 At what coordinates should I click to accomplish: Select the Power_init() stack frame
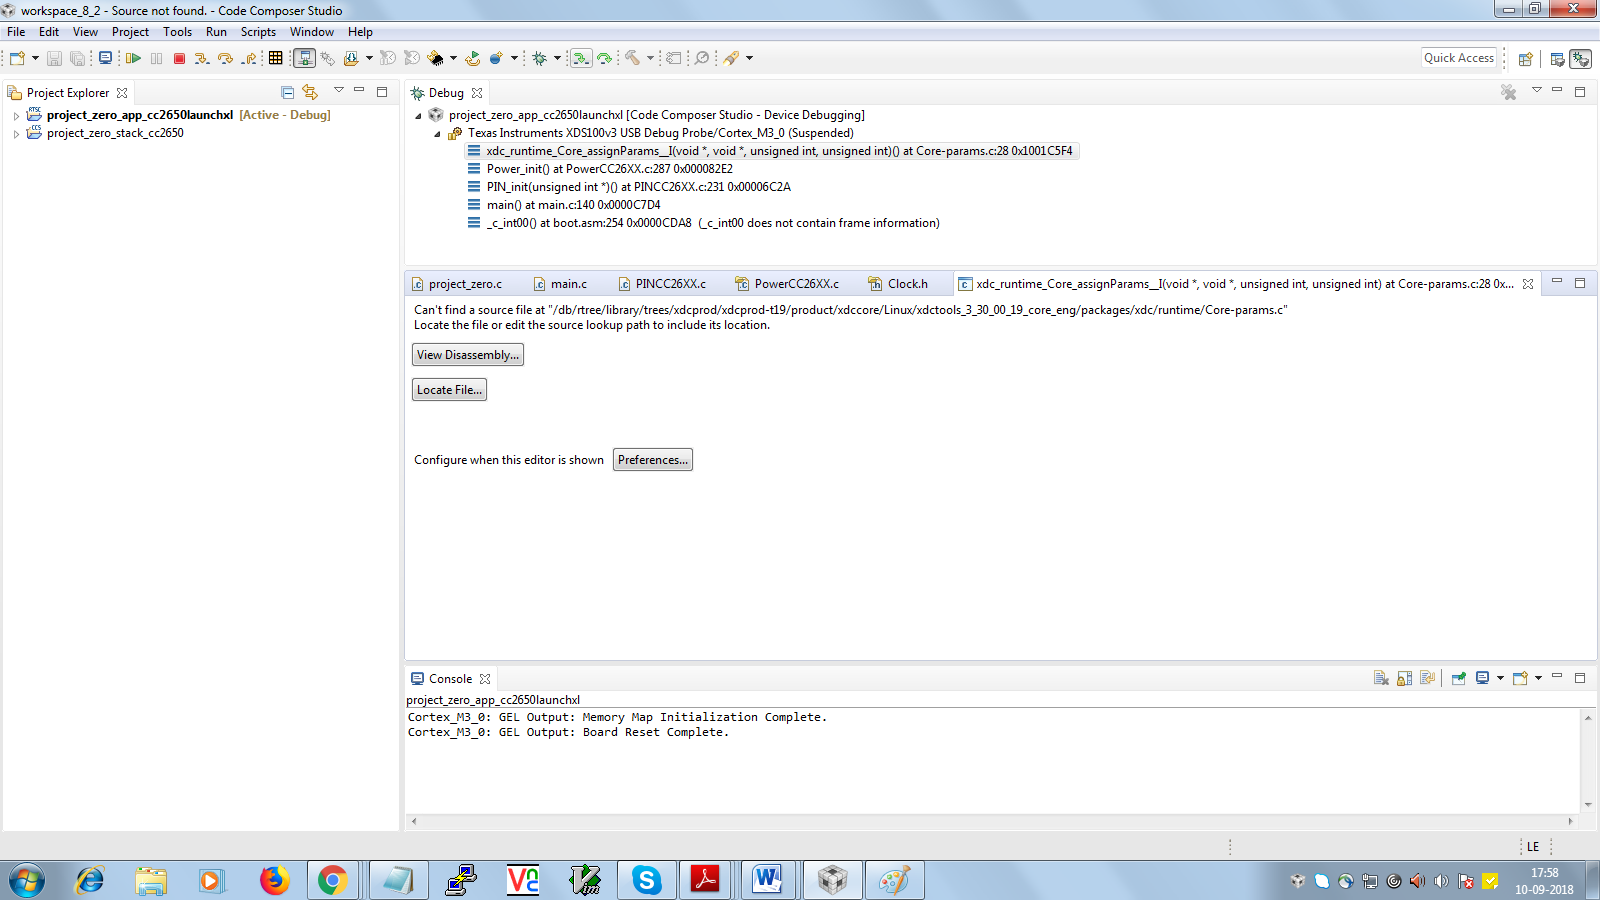tap(609, 169)
